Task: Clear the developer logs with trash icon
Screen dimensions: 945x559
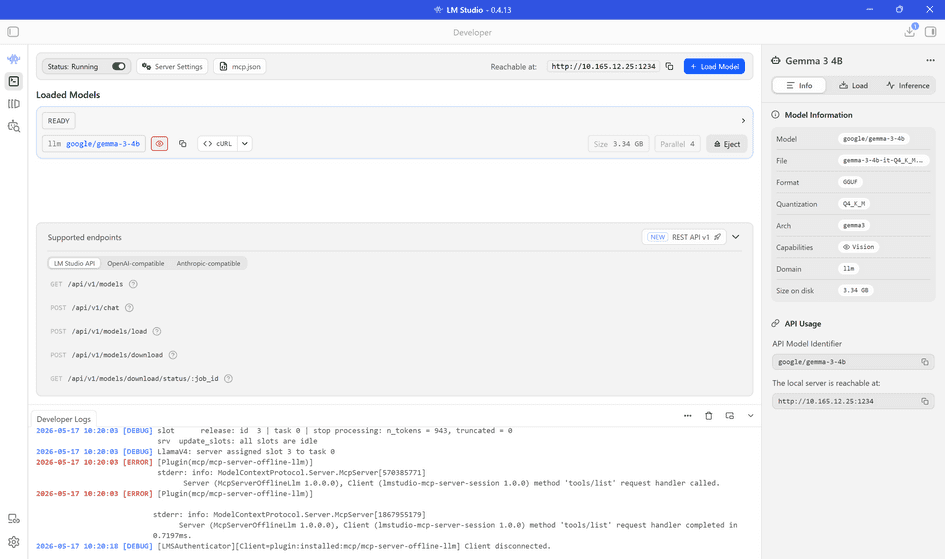Action: (709, 416)
